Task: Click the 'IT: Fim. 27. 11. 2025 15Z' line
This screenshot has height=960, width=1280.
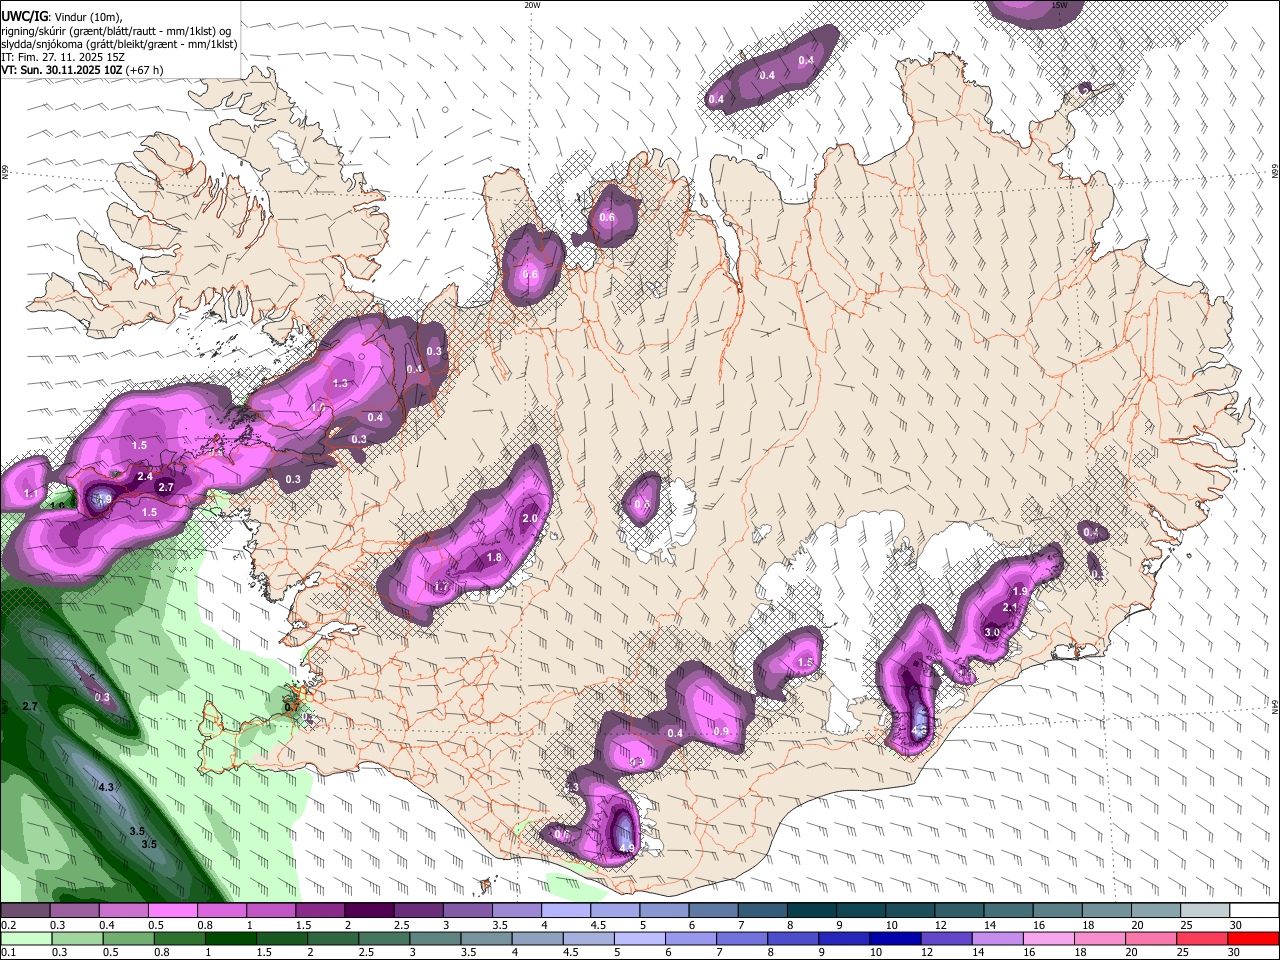Action: coord(62,57)
